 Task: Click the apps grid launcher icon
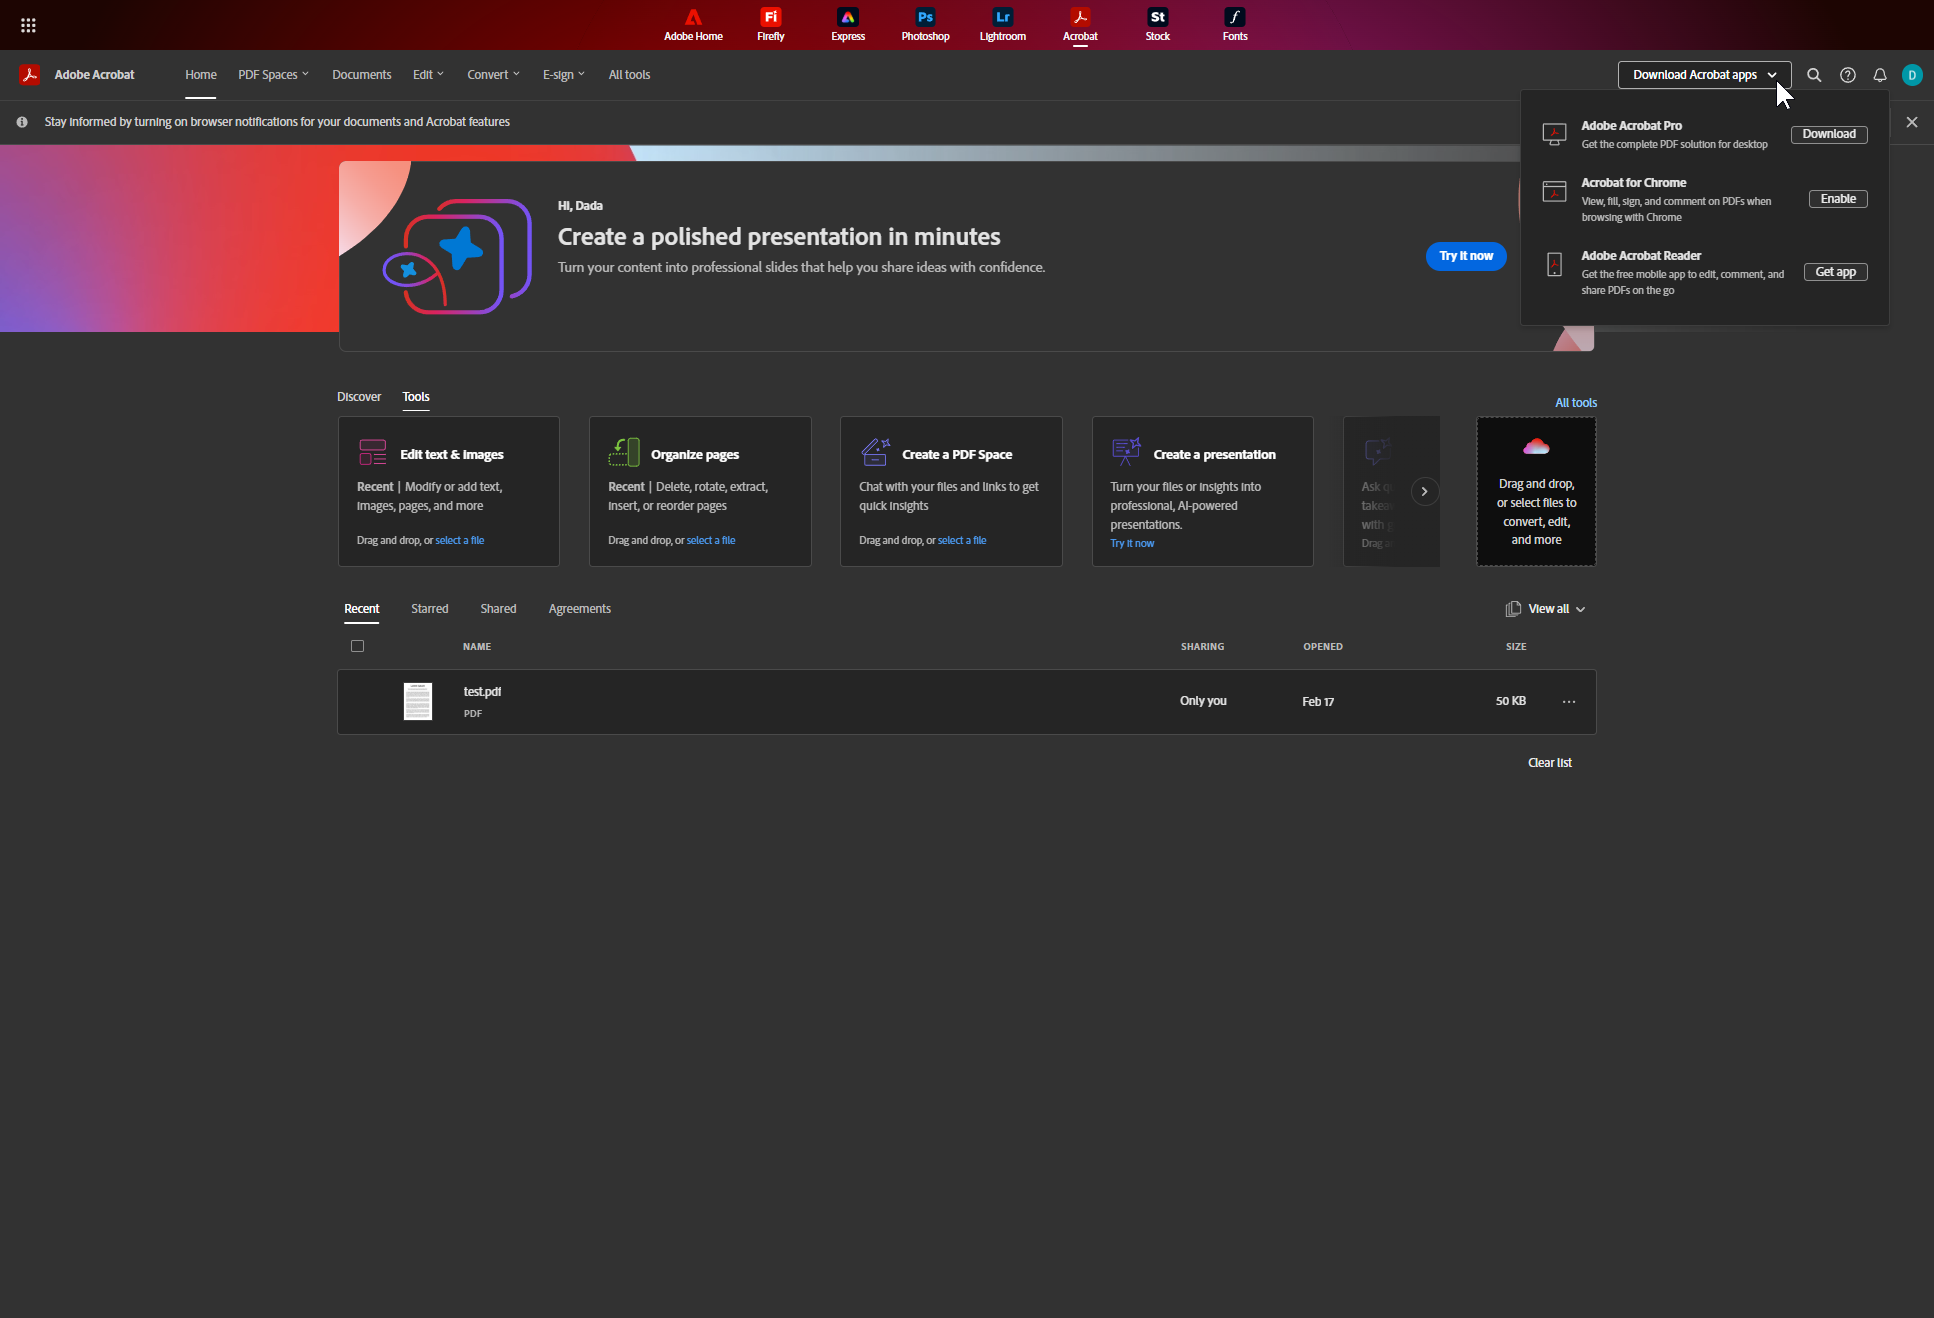(28, 25)
